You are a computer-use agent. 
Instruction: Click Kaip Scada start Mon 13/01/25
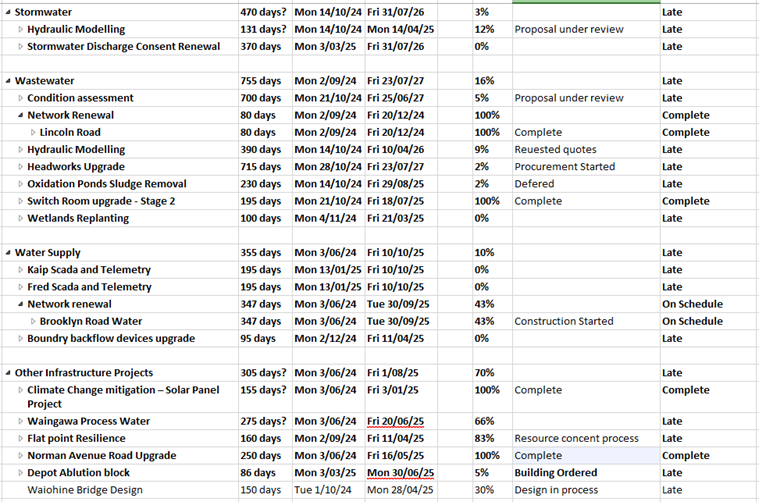[328, 270]
